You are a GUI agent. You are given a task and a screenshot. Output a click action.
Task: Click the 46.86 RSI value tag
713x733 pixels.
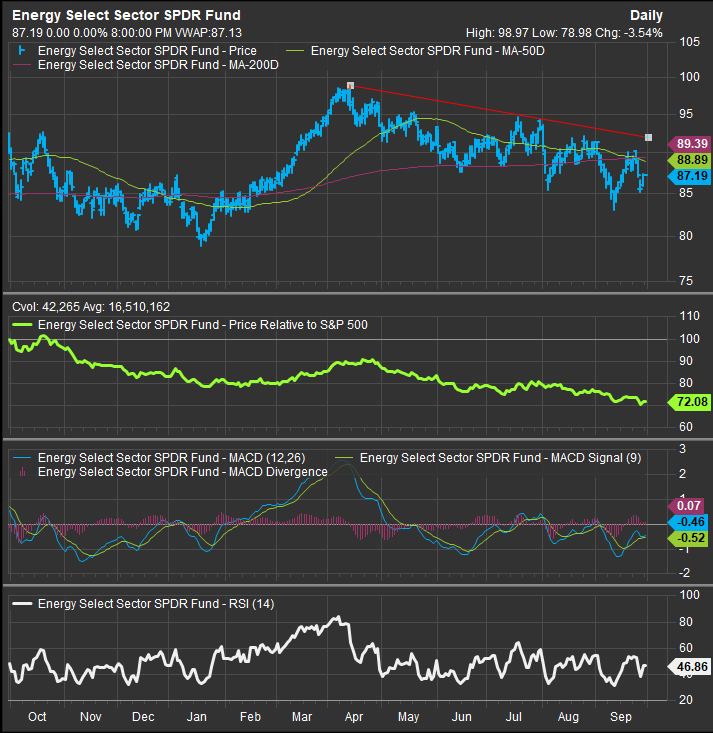tap(690, 667)
